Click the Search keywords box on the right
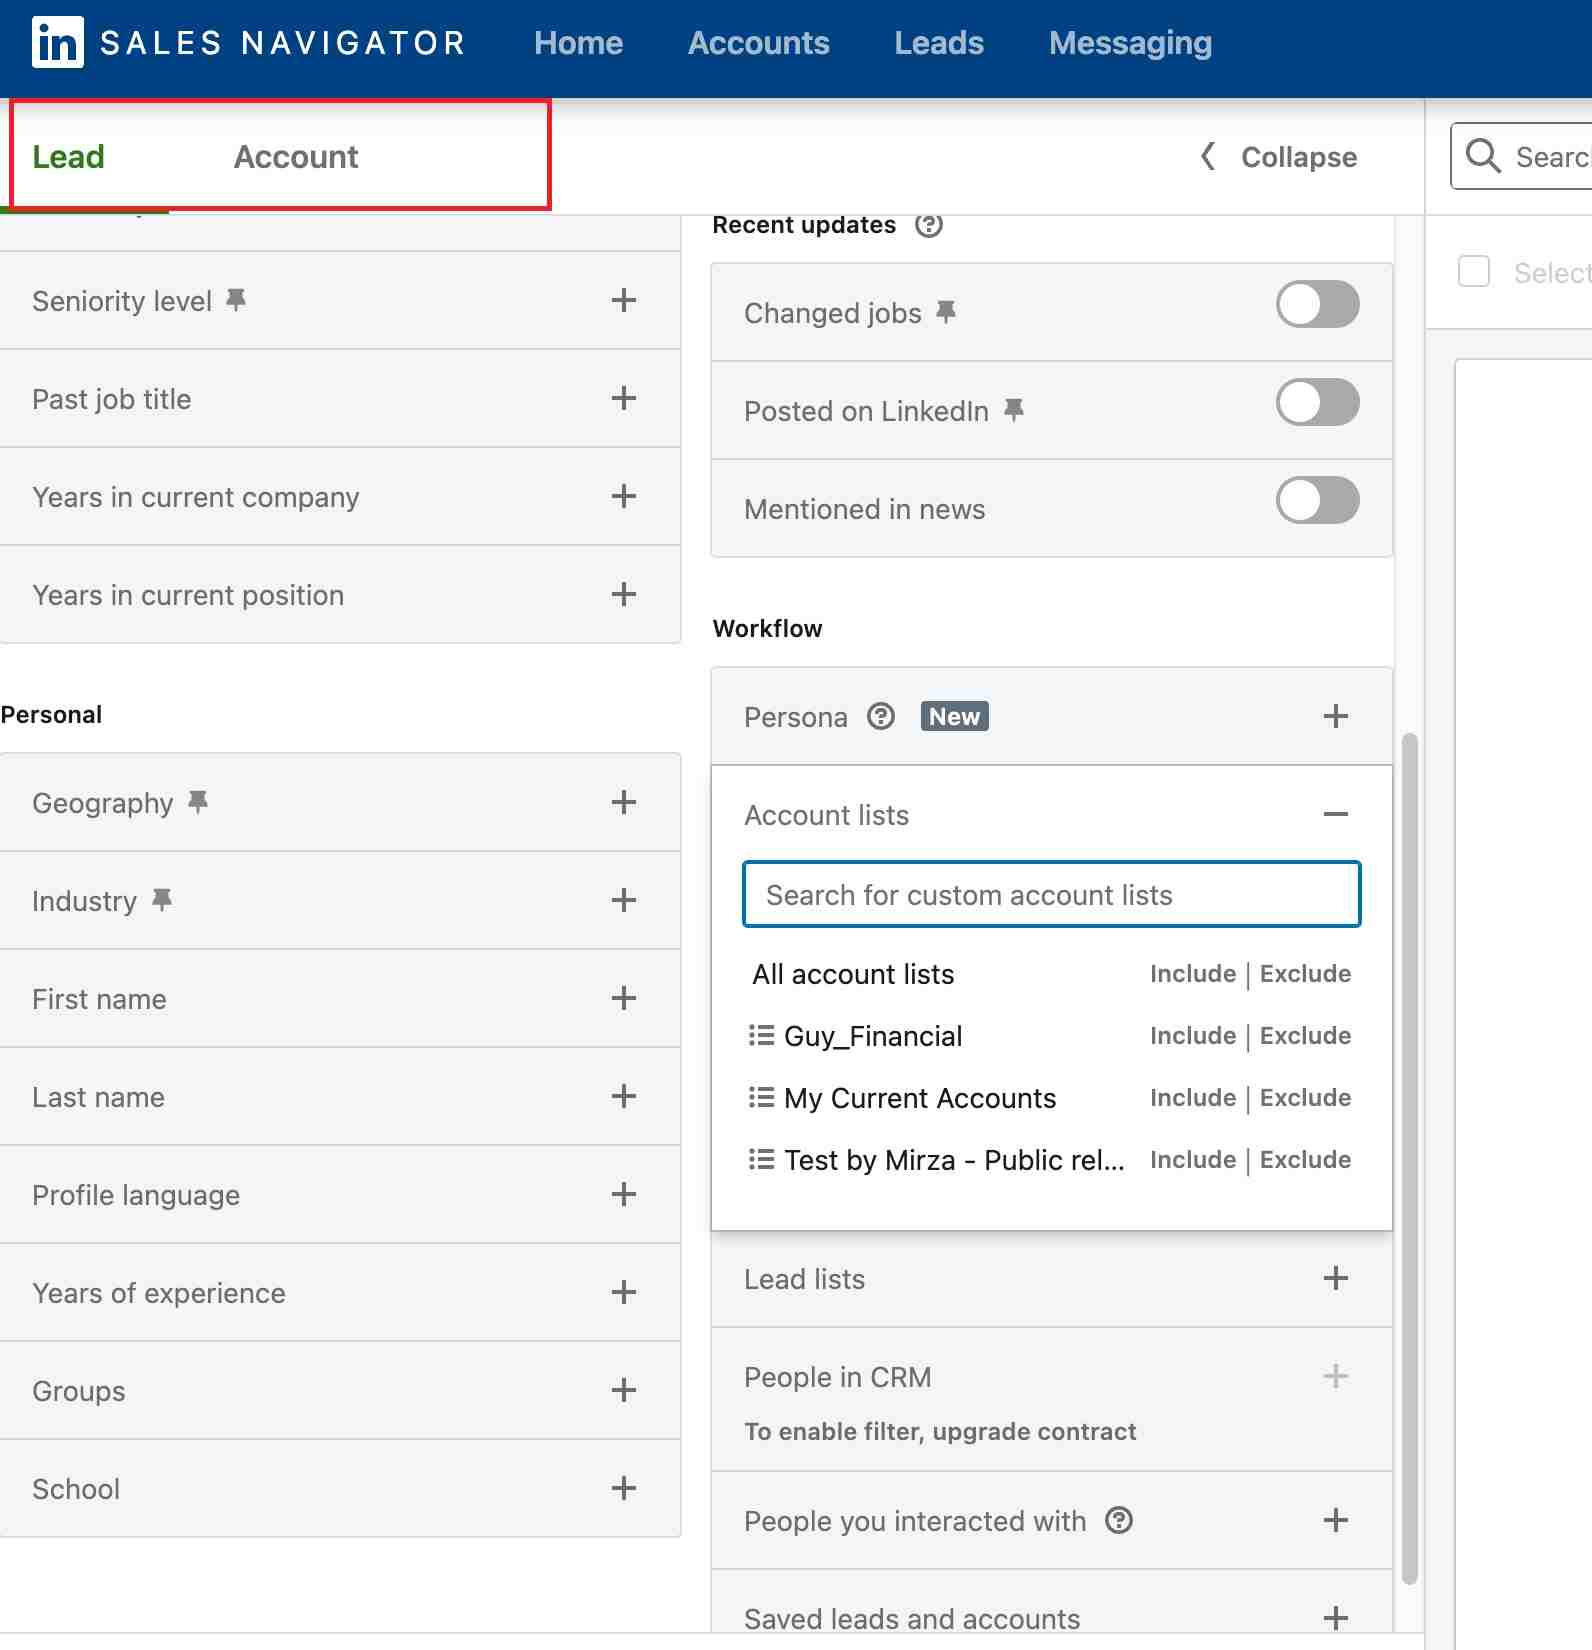1592x1650 pixels. 1521,157
